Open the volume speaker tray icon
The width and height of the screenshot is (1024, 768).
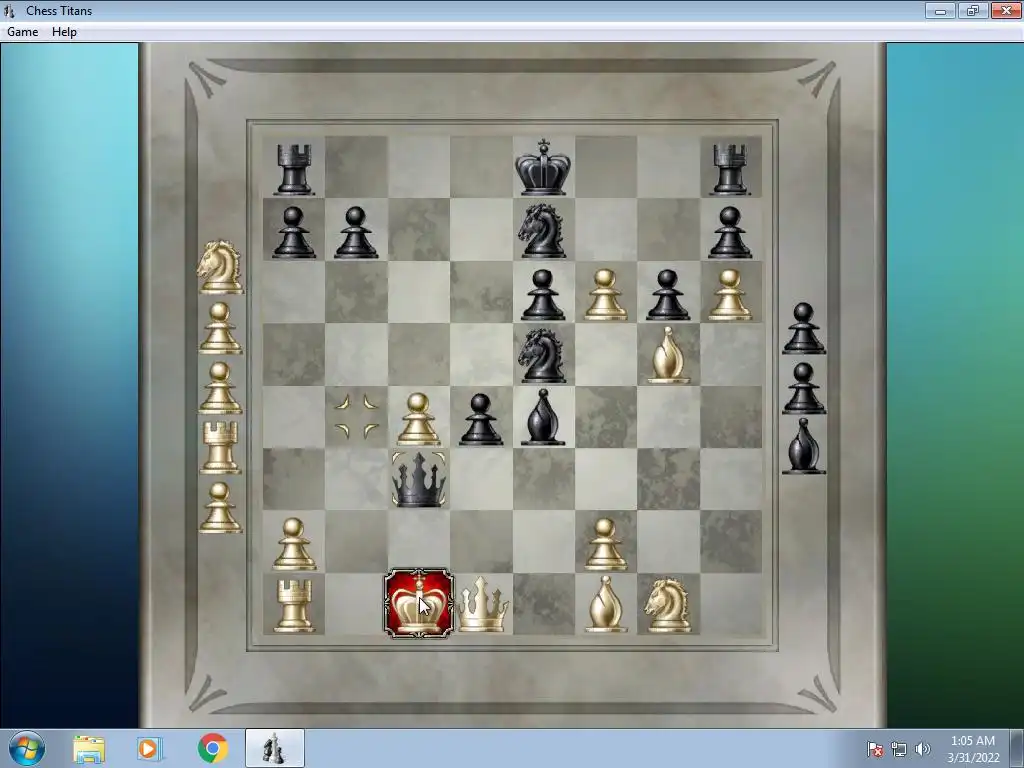[x=922, y=749]
